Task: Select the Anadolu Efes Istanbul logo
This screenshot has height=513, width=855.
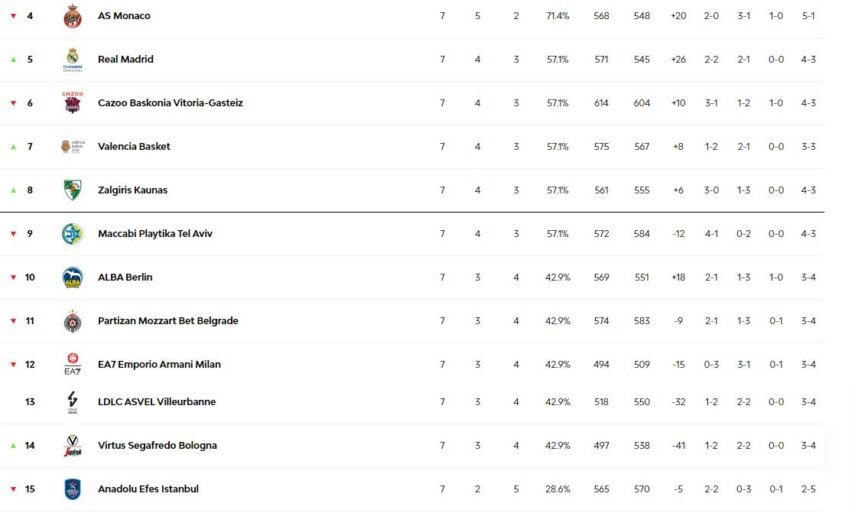Action: 72,489
